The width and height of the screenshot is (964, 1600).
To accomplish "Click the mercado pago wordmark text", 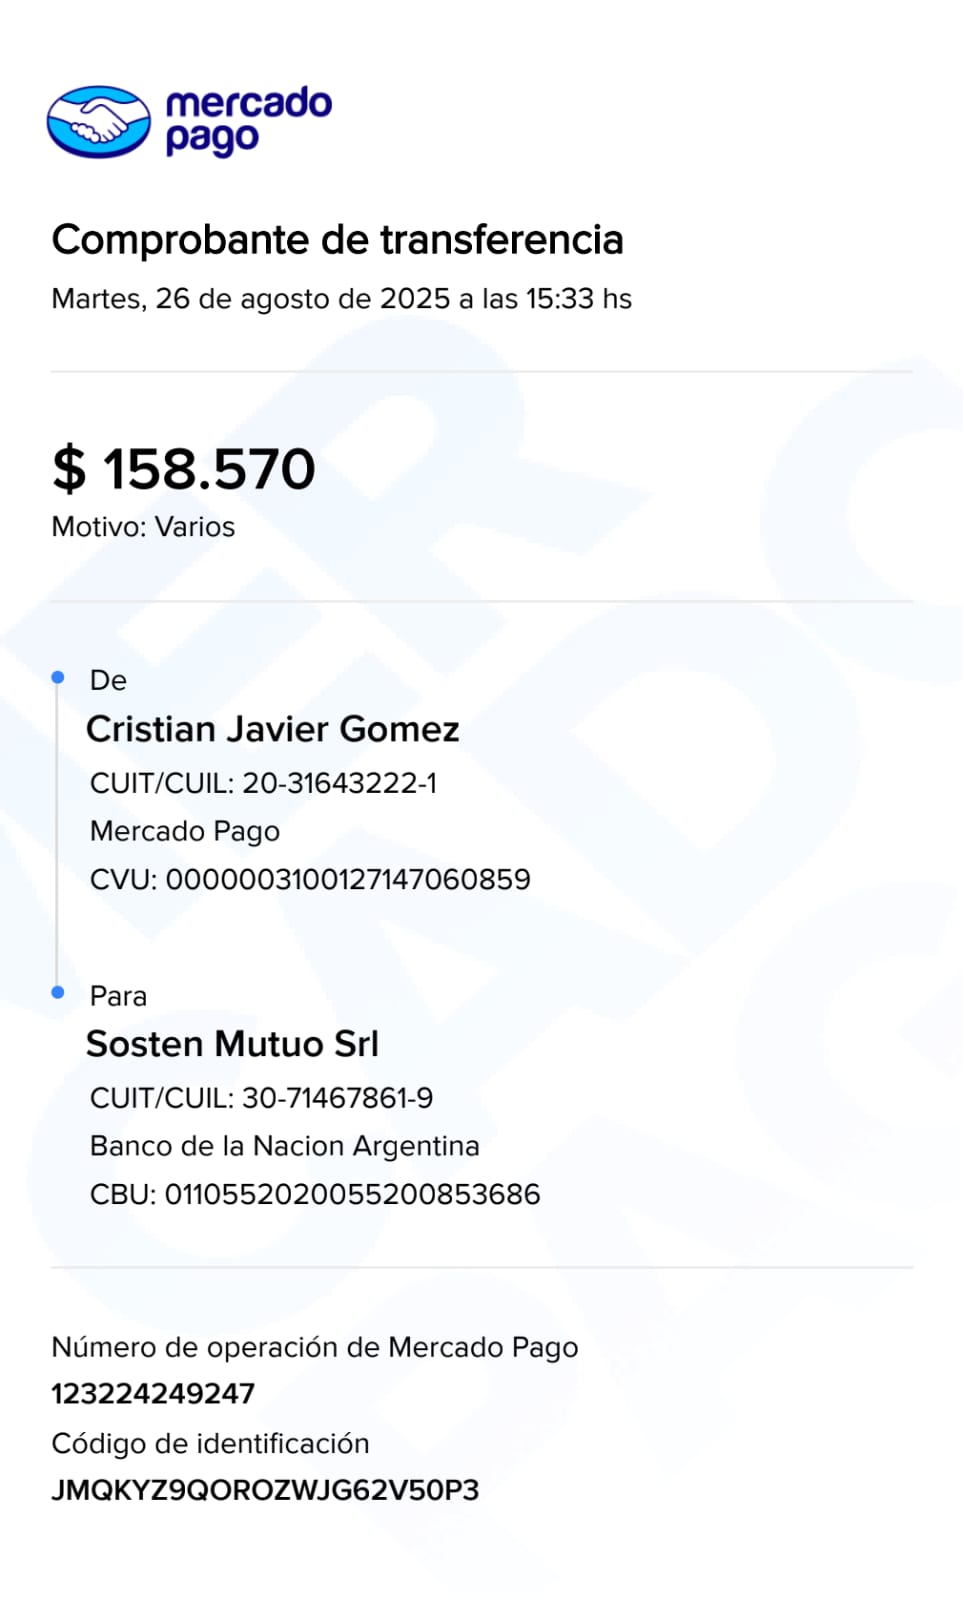I will 247,121.
